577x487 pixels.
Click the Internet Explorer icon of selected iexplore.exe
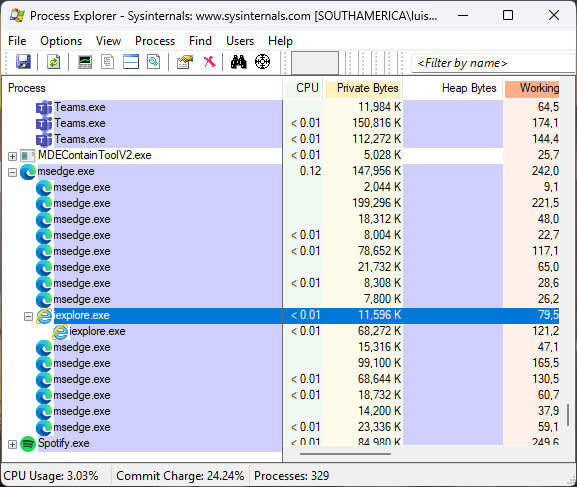(45, 316)
